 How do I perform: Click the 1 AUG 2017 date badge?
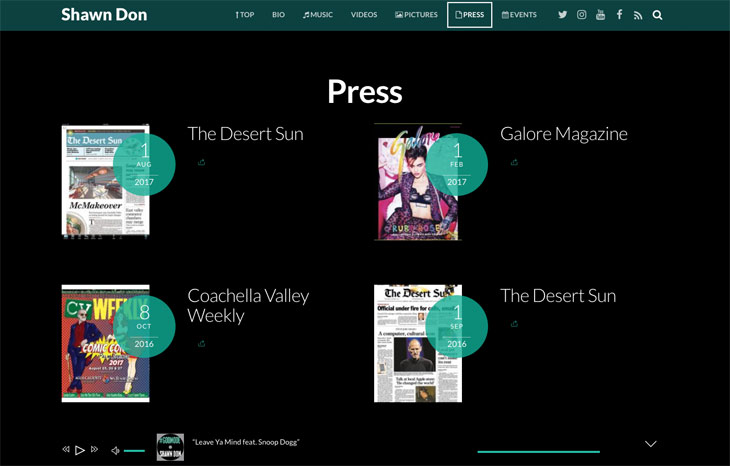[x=144, y=164]
